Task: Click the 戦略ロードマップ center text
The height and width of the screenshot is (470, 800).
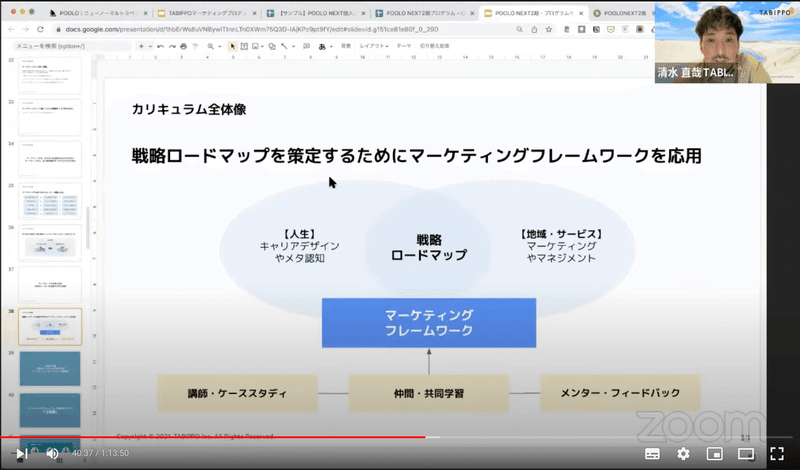Action: [x=429, y=247]
